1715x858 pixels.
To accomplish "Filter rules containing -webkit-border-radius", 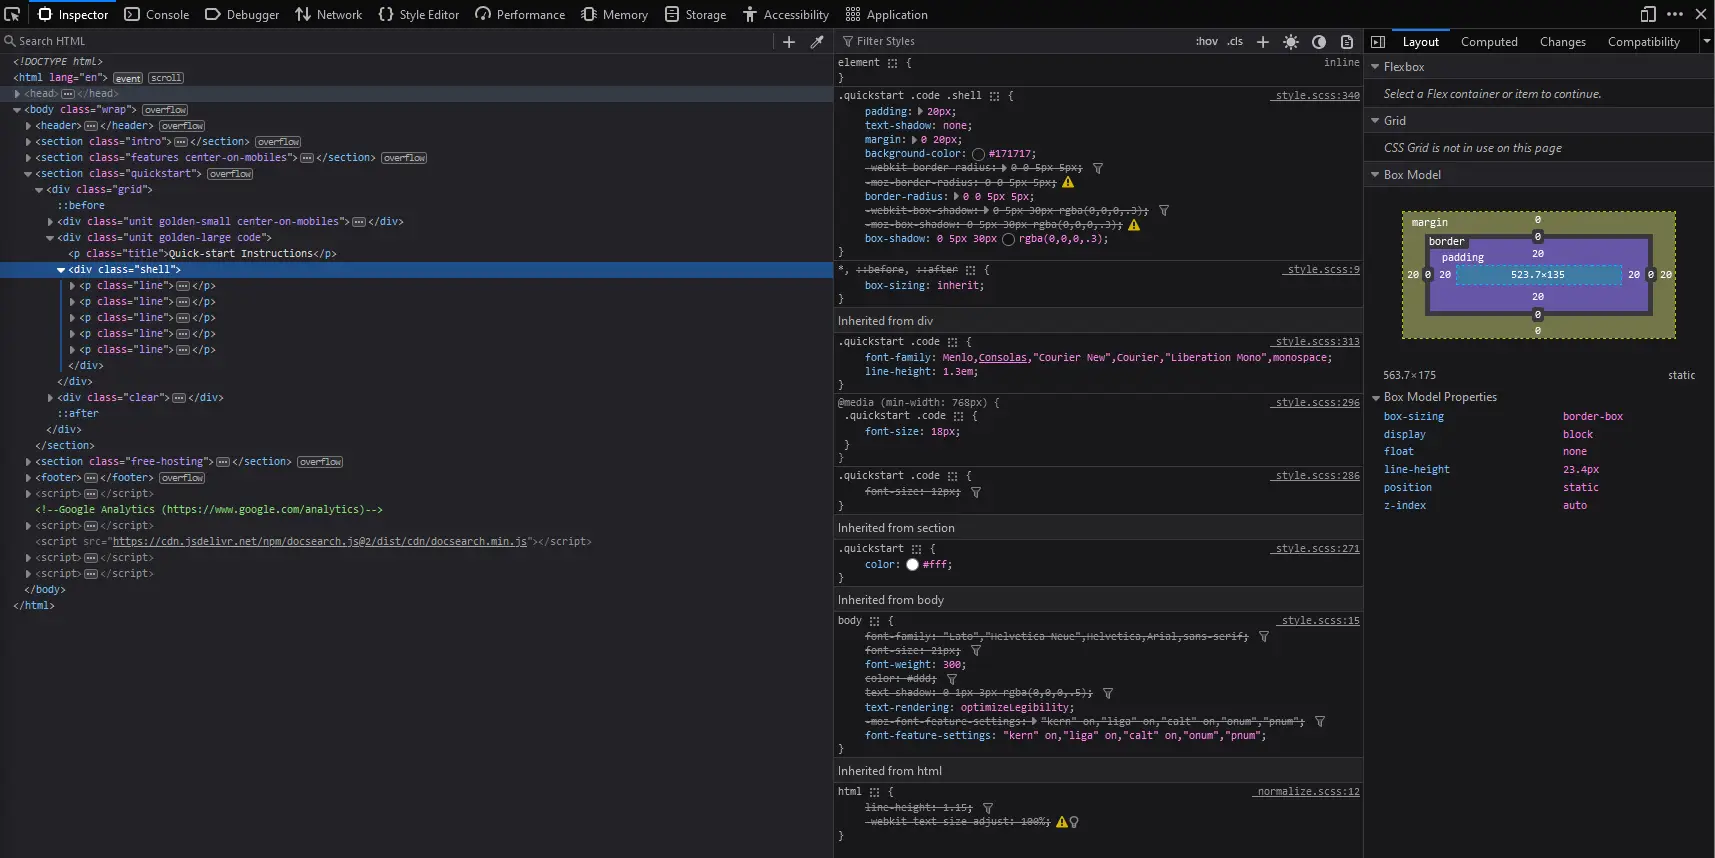I will coord(1097,168).
